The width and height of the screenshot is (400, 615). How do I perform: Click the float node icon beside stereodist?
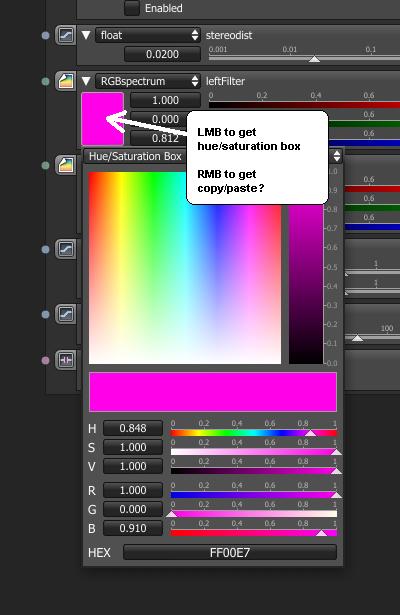[x=65, y=35]
